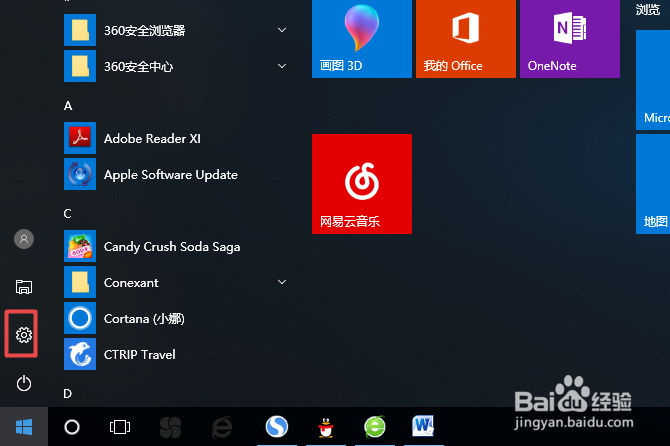Open QQ penguin on taskbar
This screenshot has height=446, width=670.
click(x=326, y=427)
